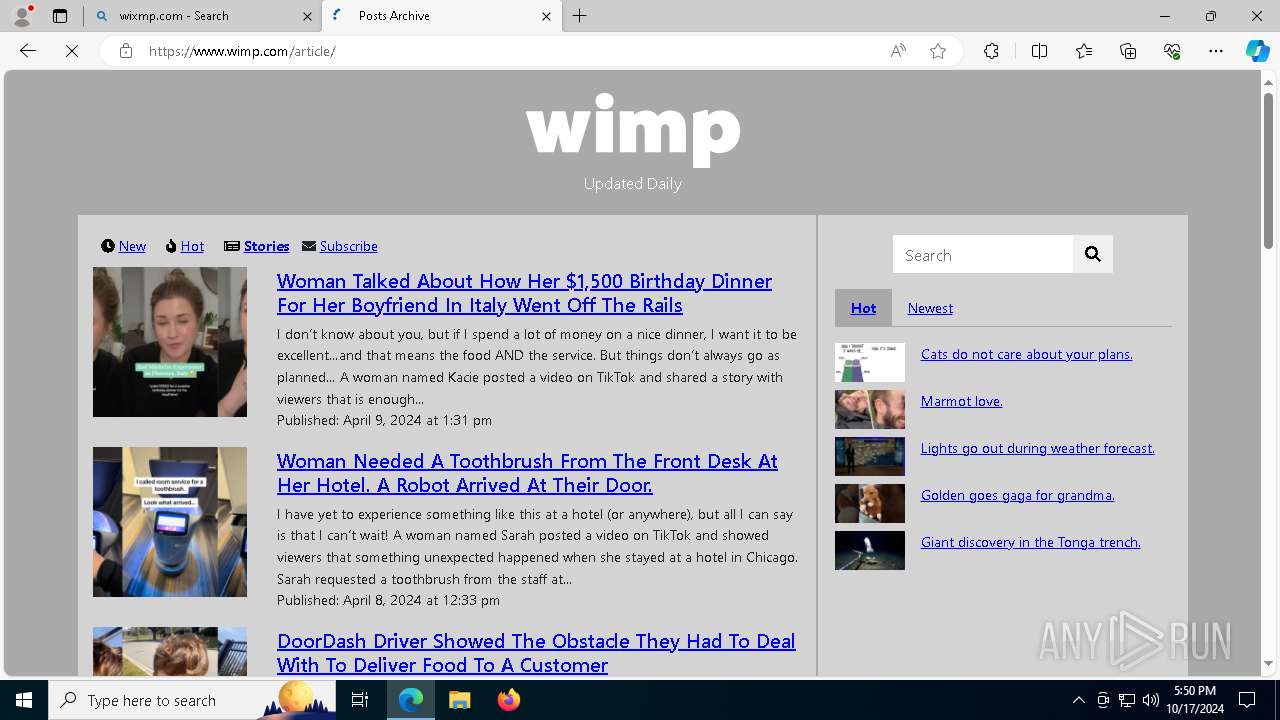The image size is (1280, 720).
Task: Close the wixmp.com Search tab
Action: [x=307, y=16]
